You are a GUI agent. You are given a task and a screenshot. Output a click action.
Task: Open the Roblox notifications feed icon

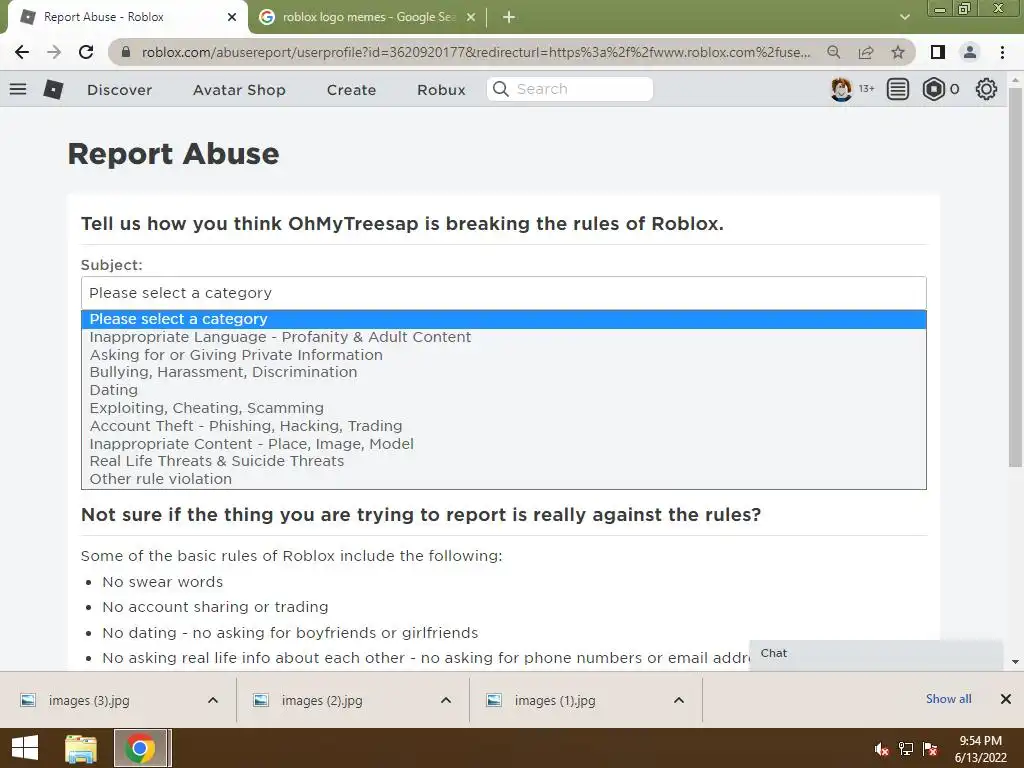(898, 89)
